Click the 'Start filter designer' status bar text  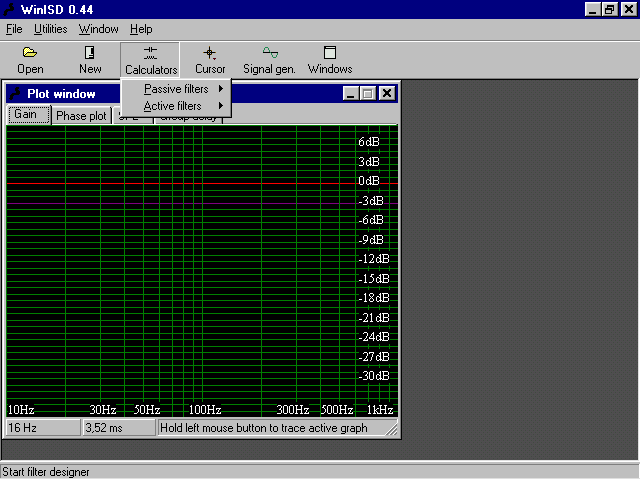tap(46, 472)
